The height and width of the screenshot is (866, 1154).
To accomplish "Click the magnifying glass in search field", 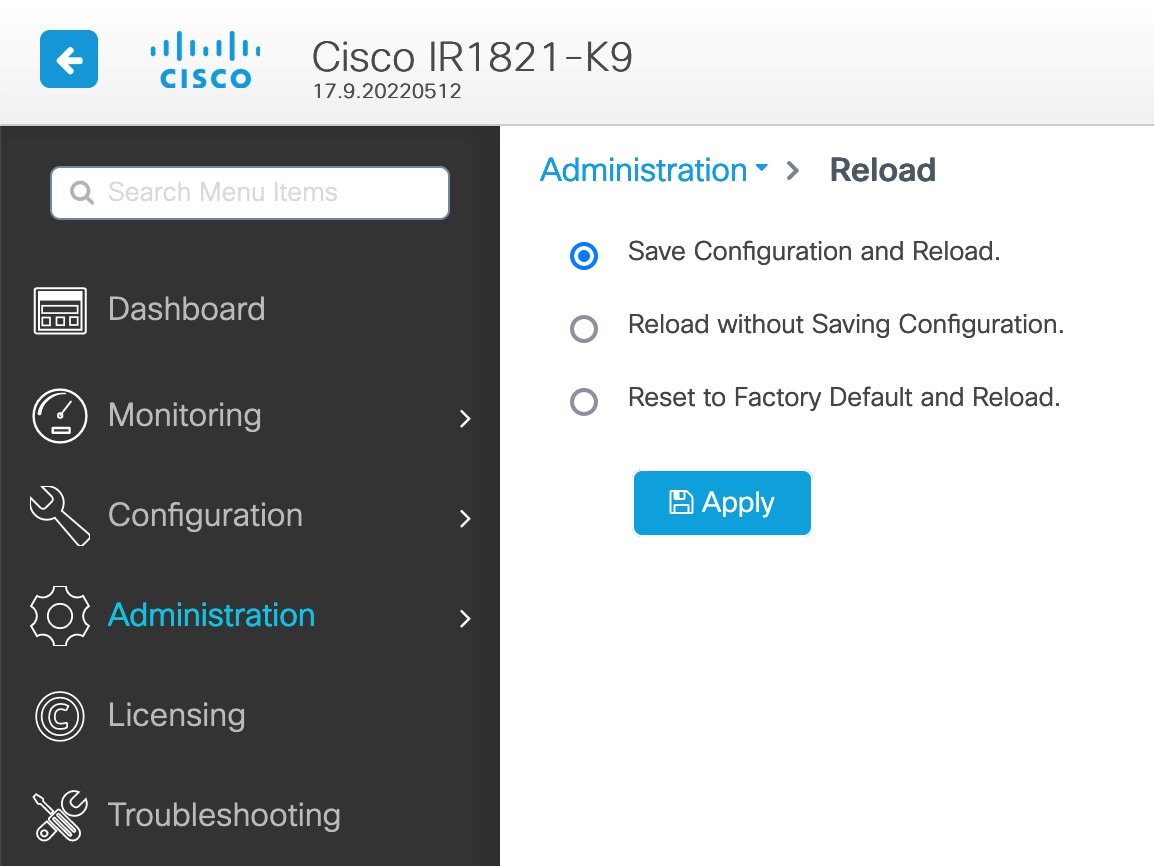I will point(82,192).
